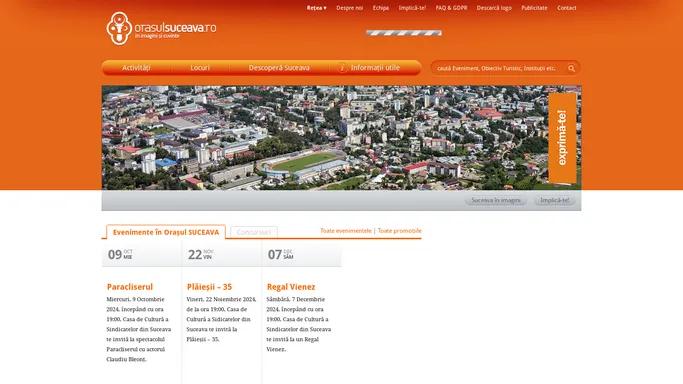The image size is (683, 384).
Task: Open the Plăieșii – 35 event
Action: pyautogui.click(x=209, y=287)
